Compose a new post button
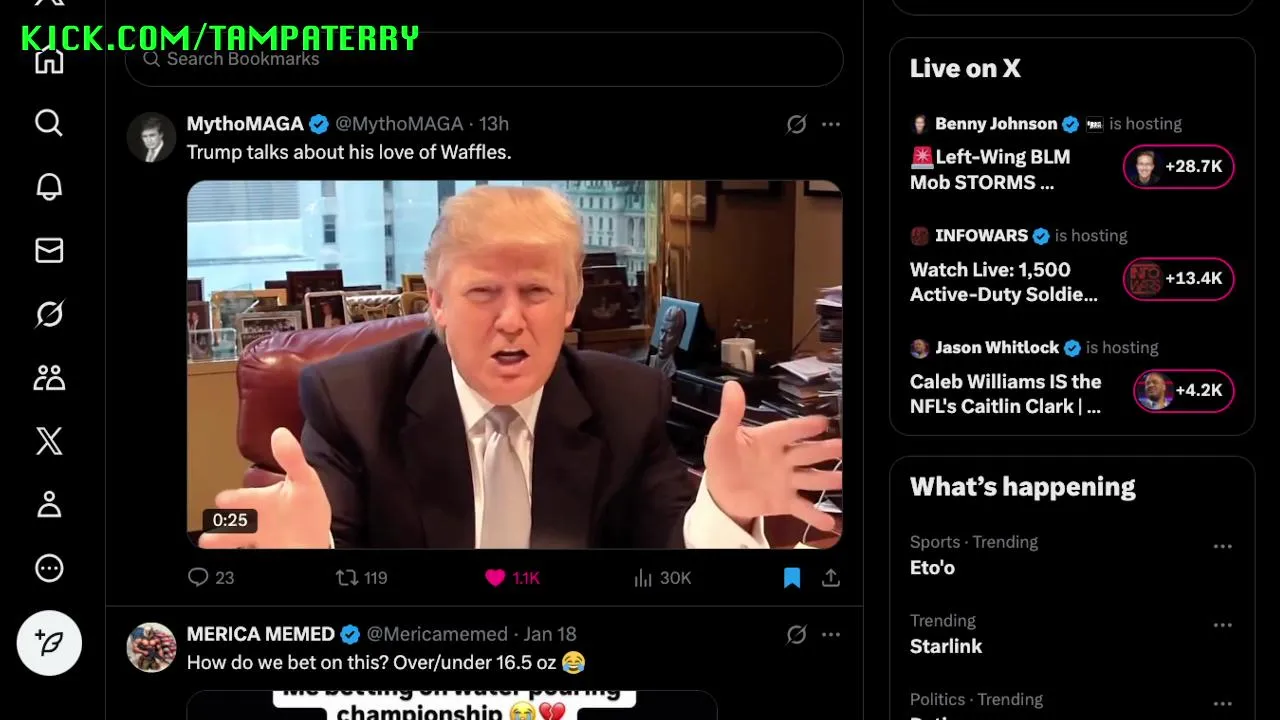 [49, 643]
